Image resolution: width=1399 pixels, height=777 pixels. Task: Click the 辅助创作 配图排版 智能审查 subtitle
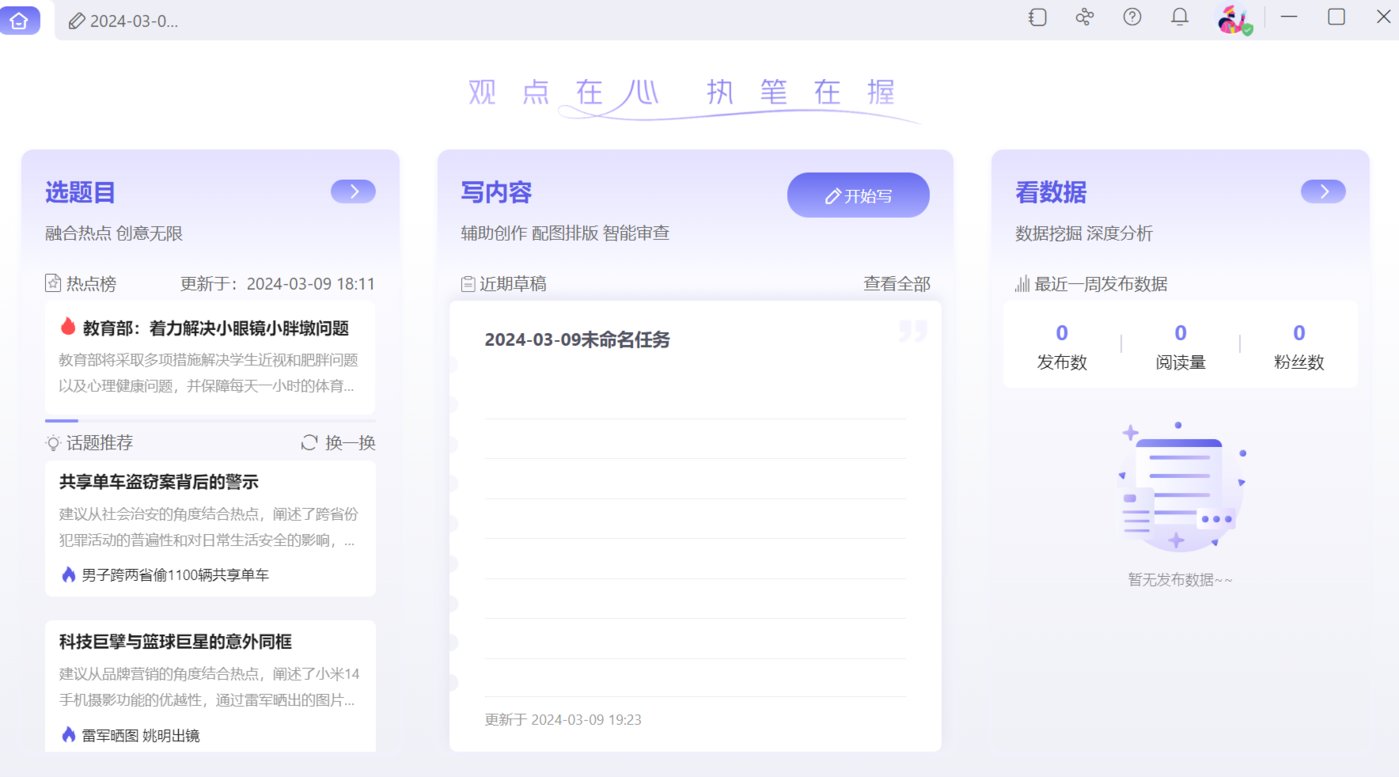565,234
